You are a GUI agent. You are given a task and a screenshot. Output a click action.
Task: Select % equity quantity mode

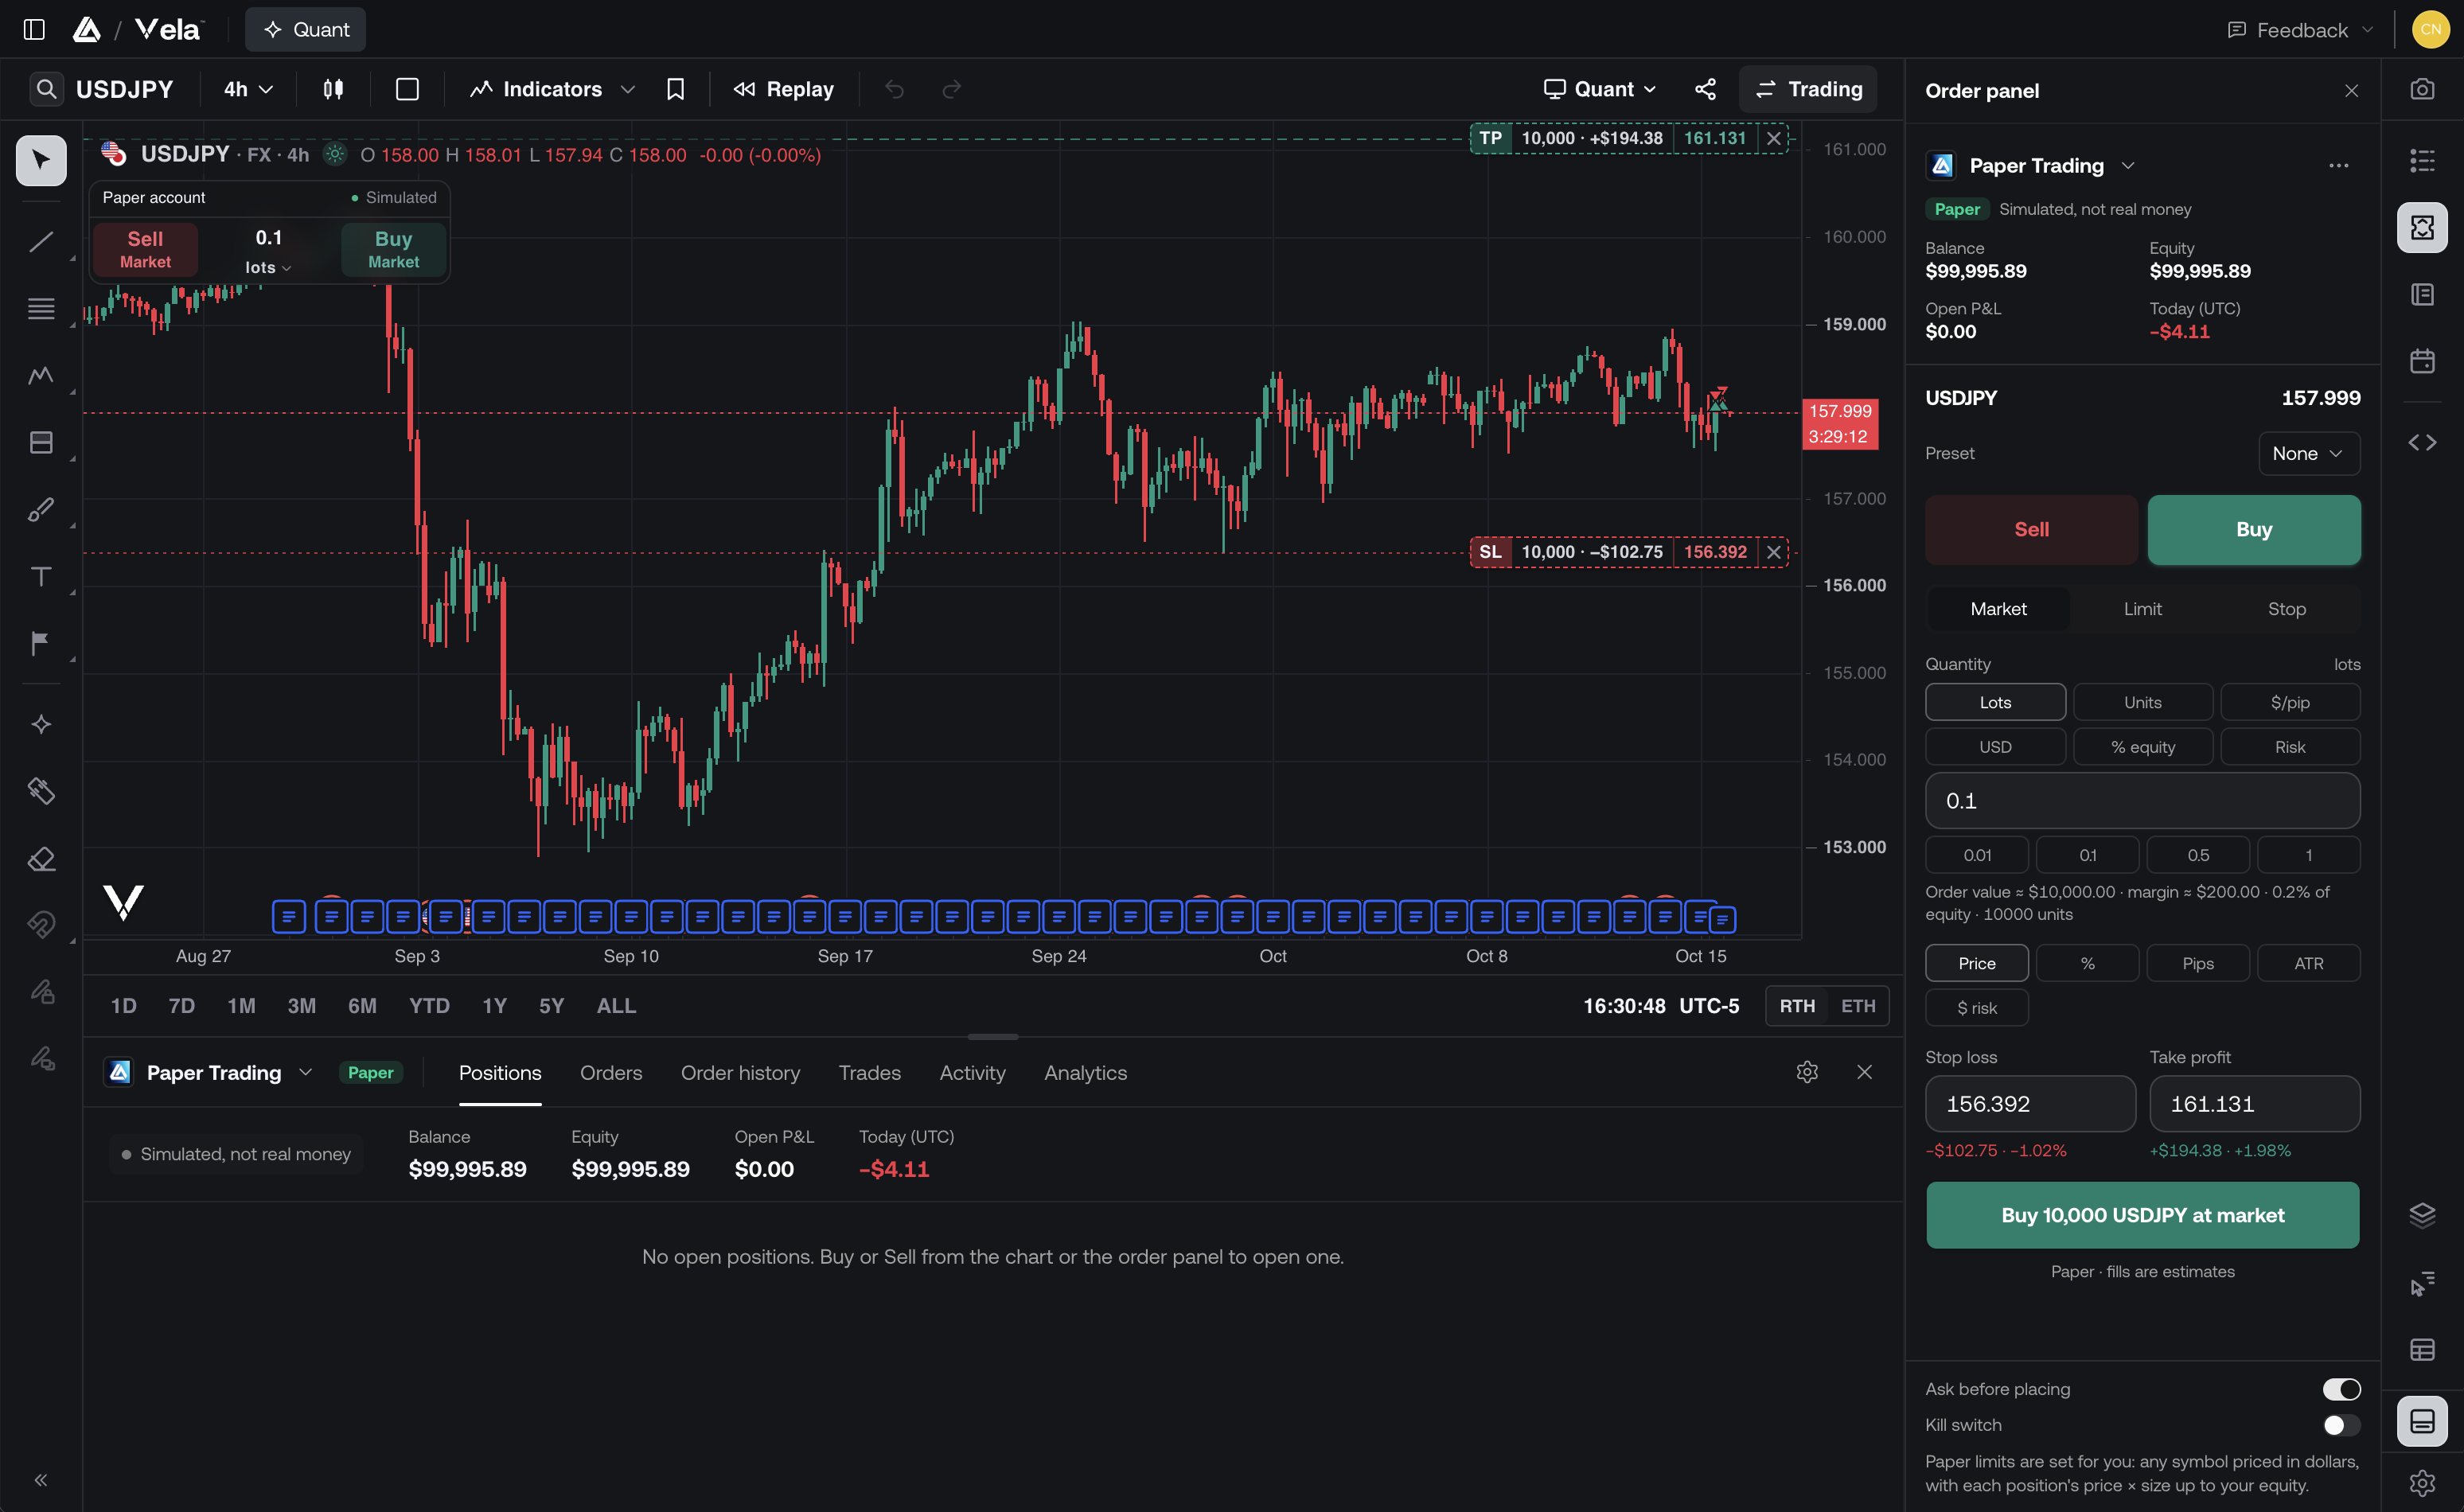coord(2142,747)
